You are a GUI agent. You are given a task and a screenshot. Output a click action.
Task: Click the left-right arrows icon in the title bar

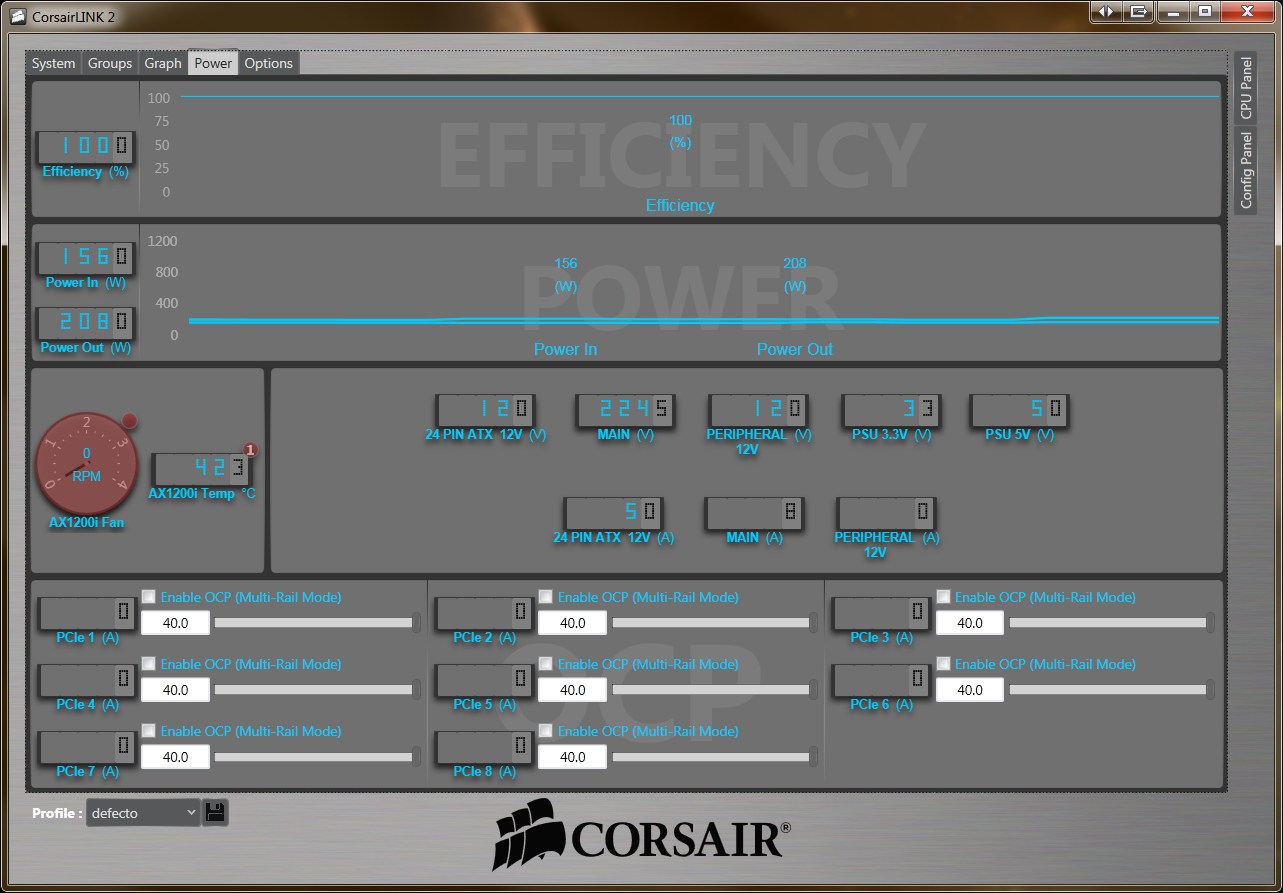1105,11
